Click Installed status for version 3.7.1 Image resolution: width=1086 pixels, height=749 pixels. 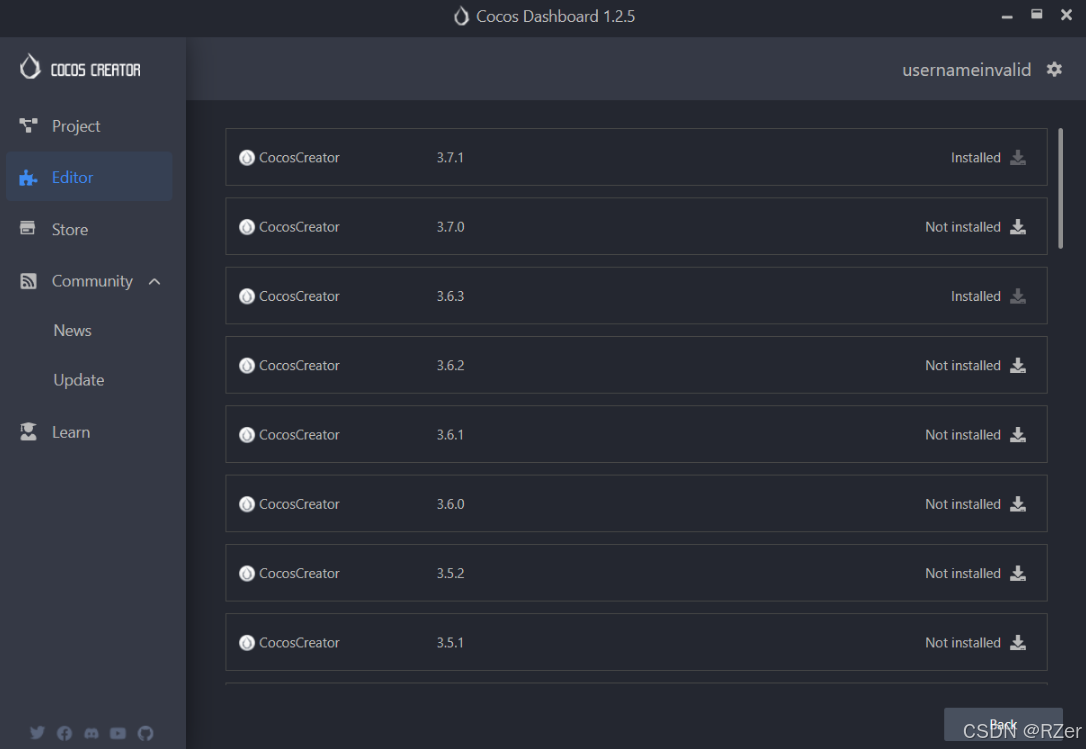[x=975, y=157]
